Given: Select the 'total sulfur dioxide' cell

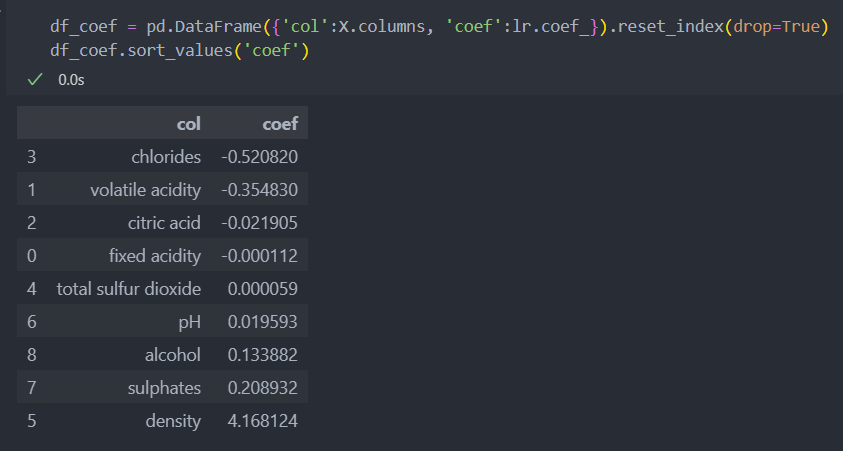Looking at the screenshot, I should (129, 289).
